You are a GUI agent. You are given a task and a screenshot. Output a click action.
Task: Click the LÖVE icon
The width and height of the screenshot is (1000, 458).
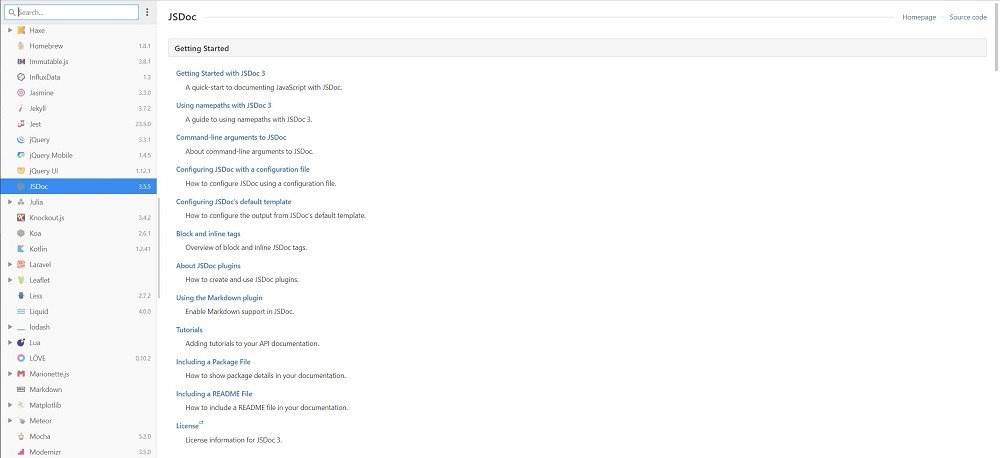point(21,358)
